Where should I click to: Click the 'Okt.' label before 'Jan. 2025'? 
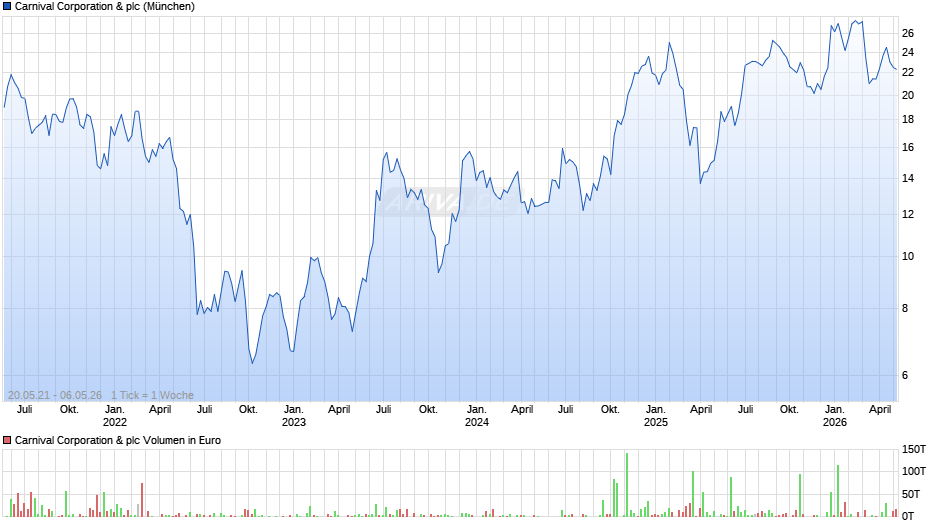610,409
